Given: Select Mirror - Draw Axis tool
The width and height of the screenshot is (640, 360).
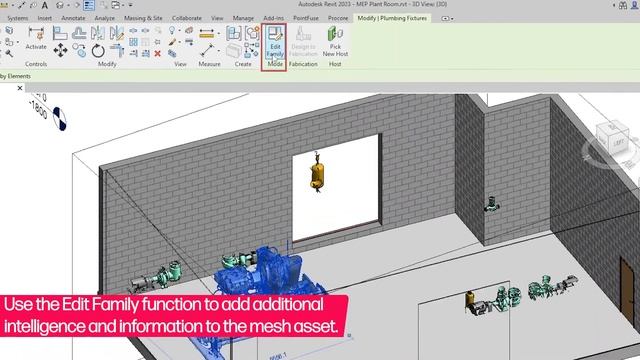Looking at the screenshot, I should click(116, 33).
